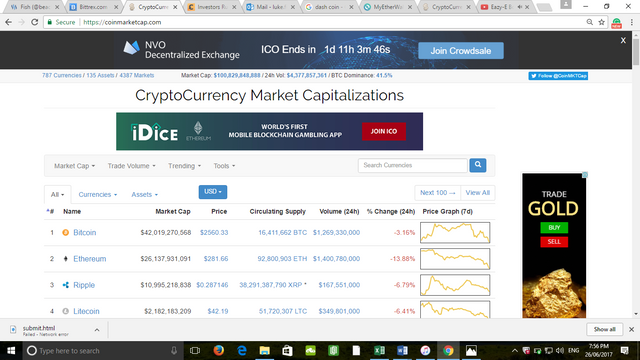Sort table by Market Cap header

tap(173, 211)
